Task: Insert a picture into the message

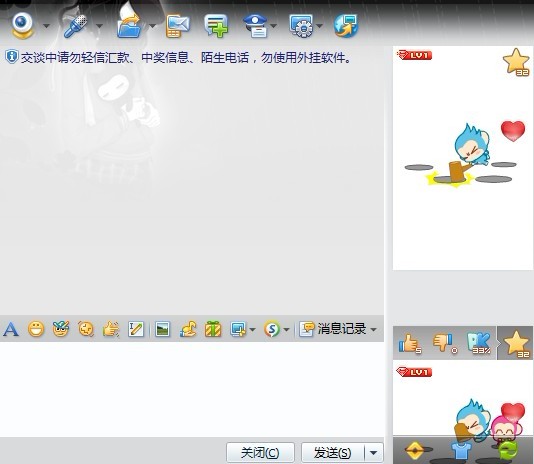Action: tap(162, 329)
